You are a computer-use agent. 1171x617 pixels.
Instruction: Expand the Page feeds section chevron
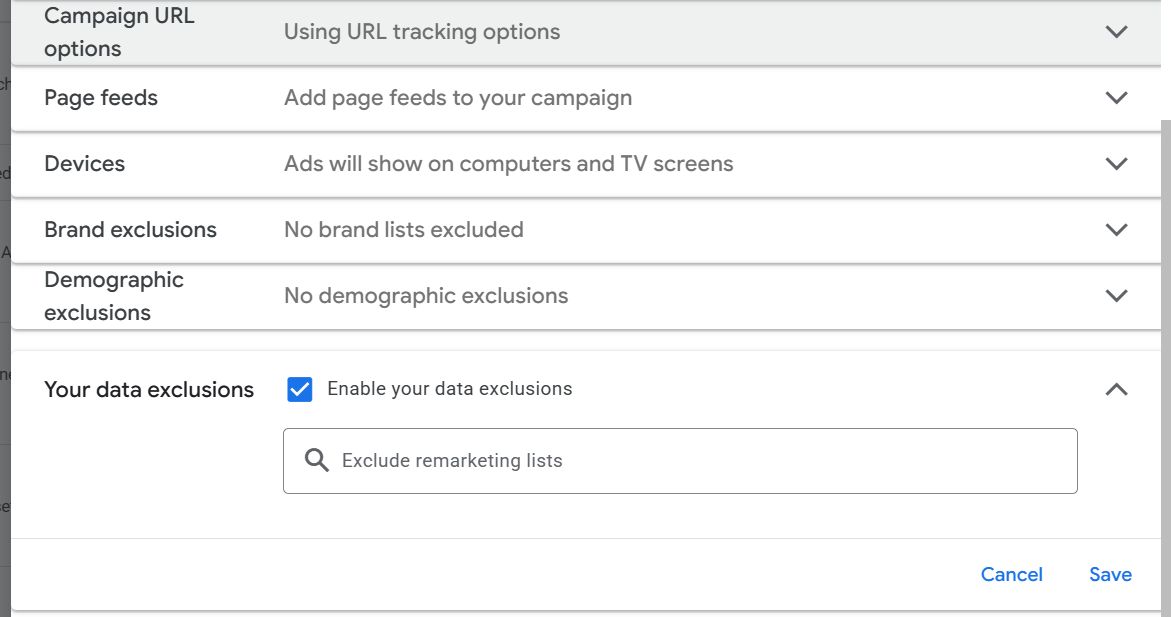tap(1116, 97)
